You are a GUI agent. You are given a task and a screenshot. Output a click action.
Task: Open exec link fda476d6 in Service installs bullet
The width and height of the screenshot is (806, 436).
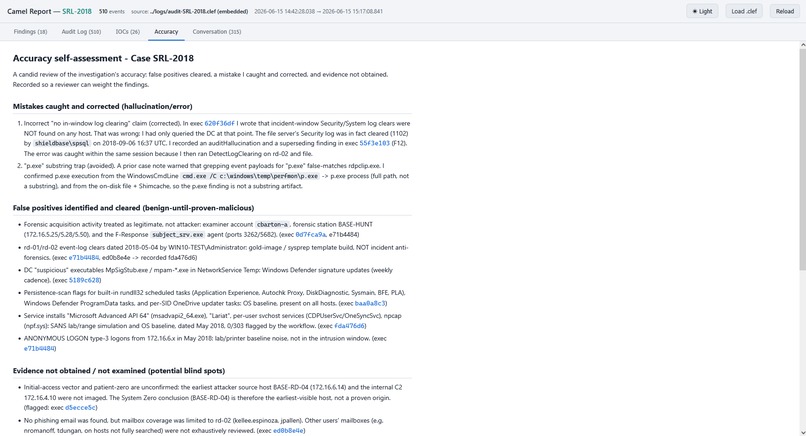tap(349, 326)
